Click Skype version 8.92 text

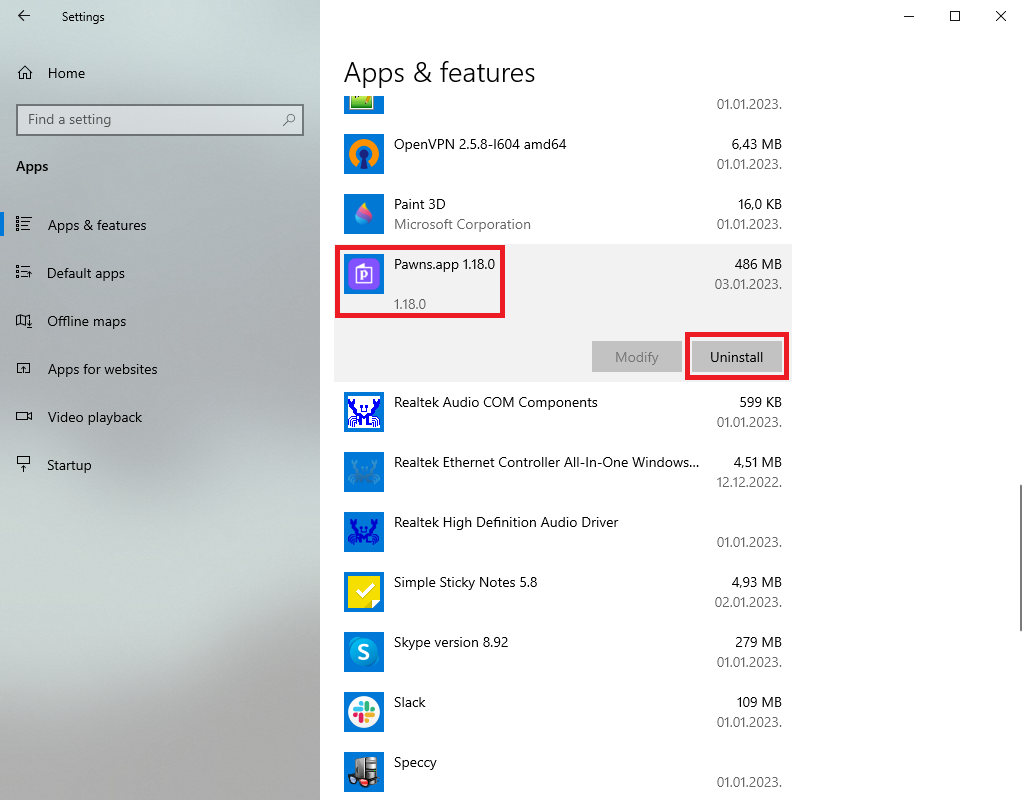[x=451, y=642]
